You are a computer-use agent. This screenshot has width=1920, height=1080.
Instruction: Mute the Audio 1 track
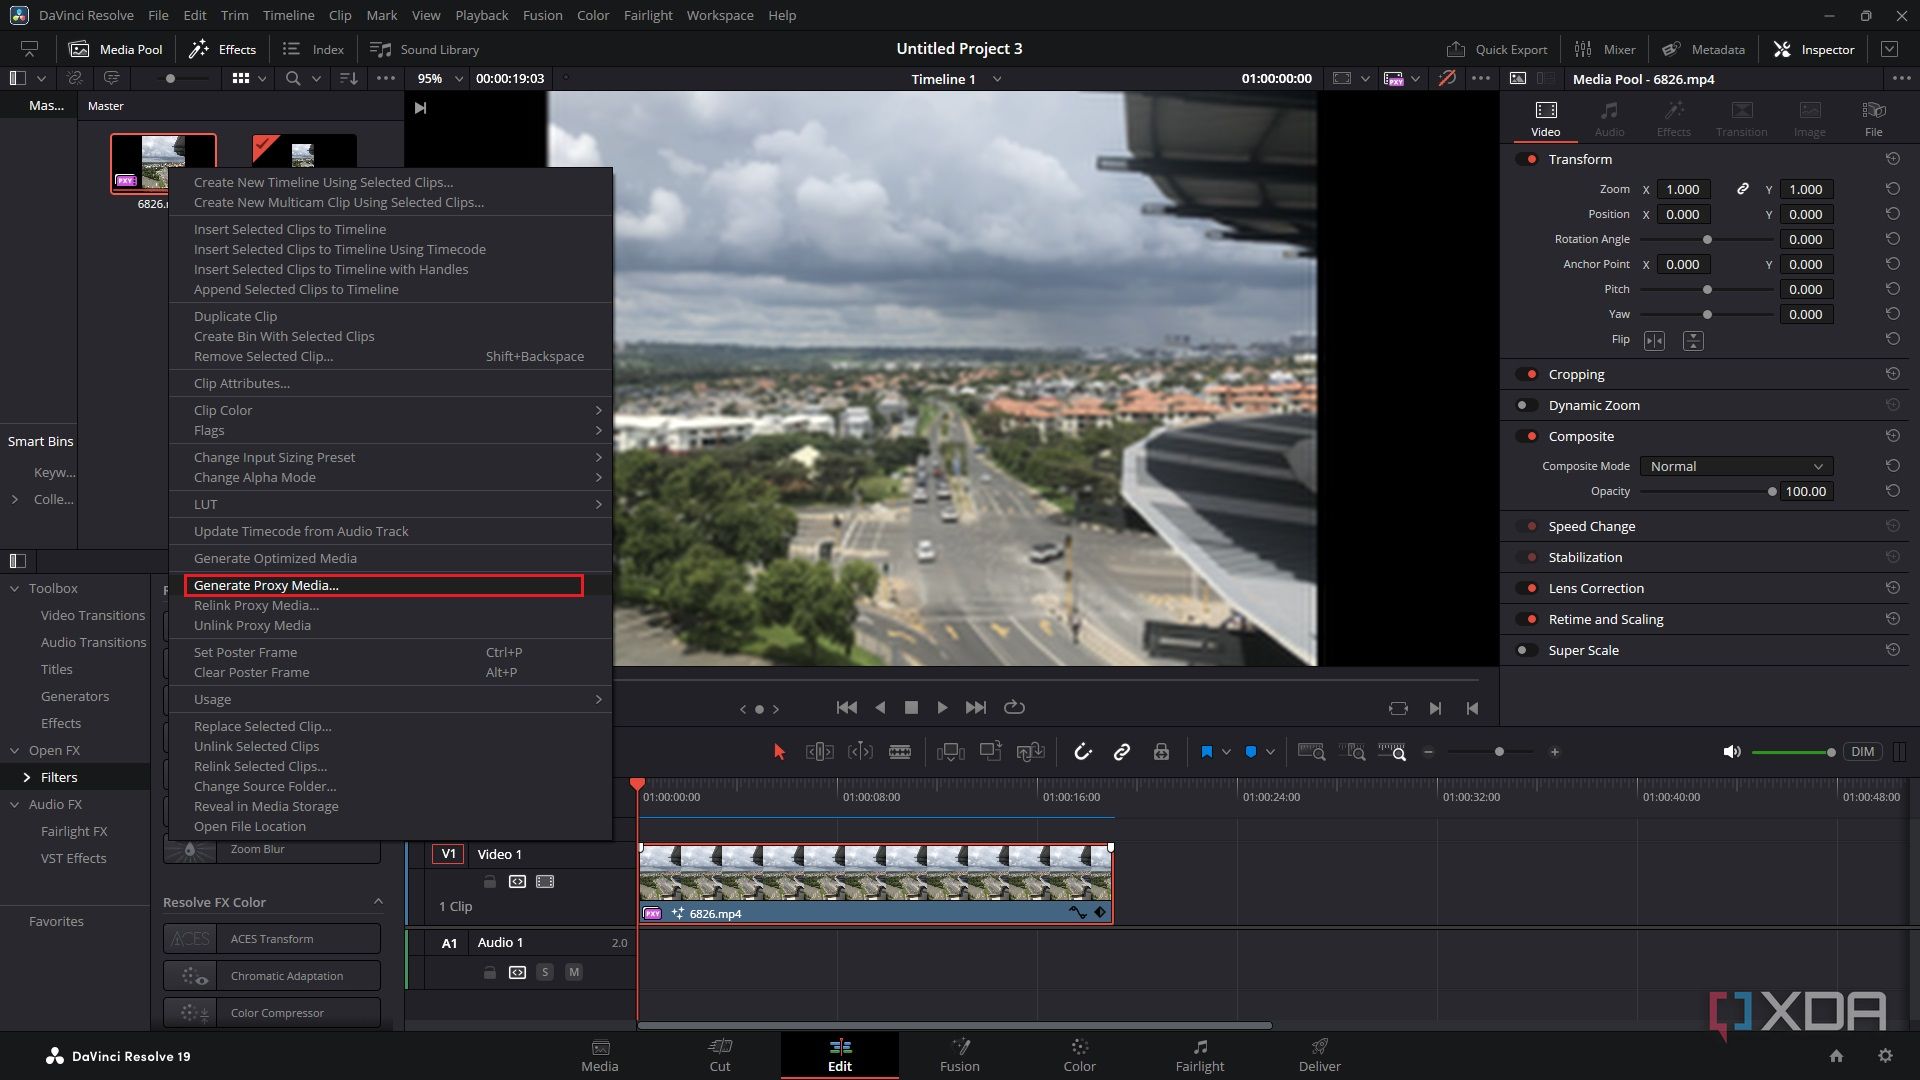574,972
